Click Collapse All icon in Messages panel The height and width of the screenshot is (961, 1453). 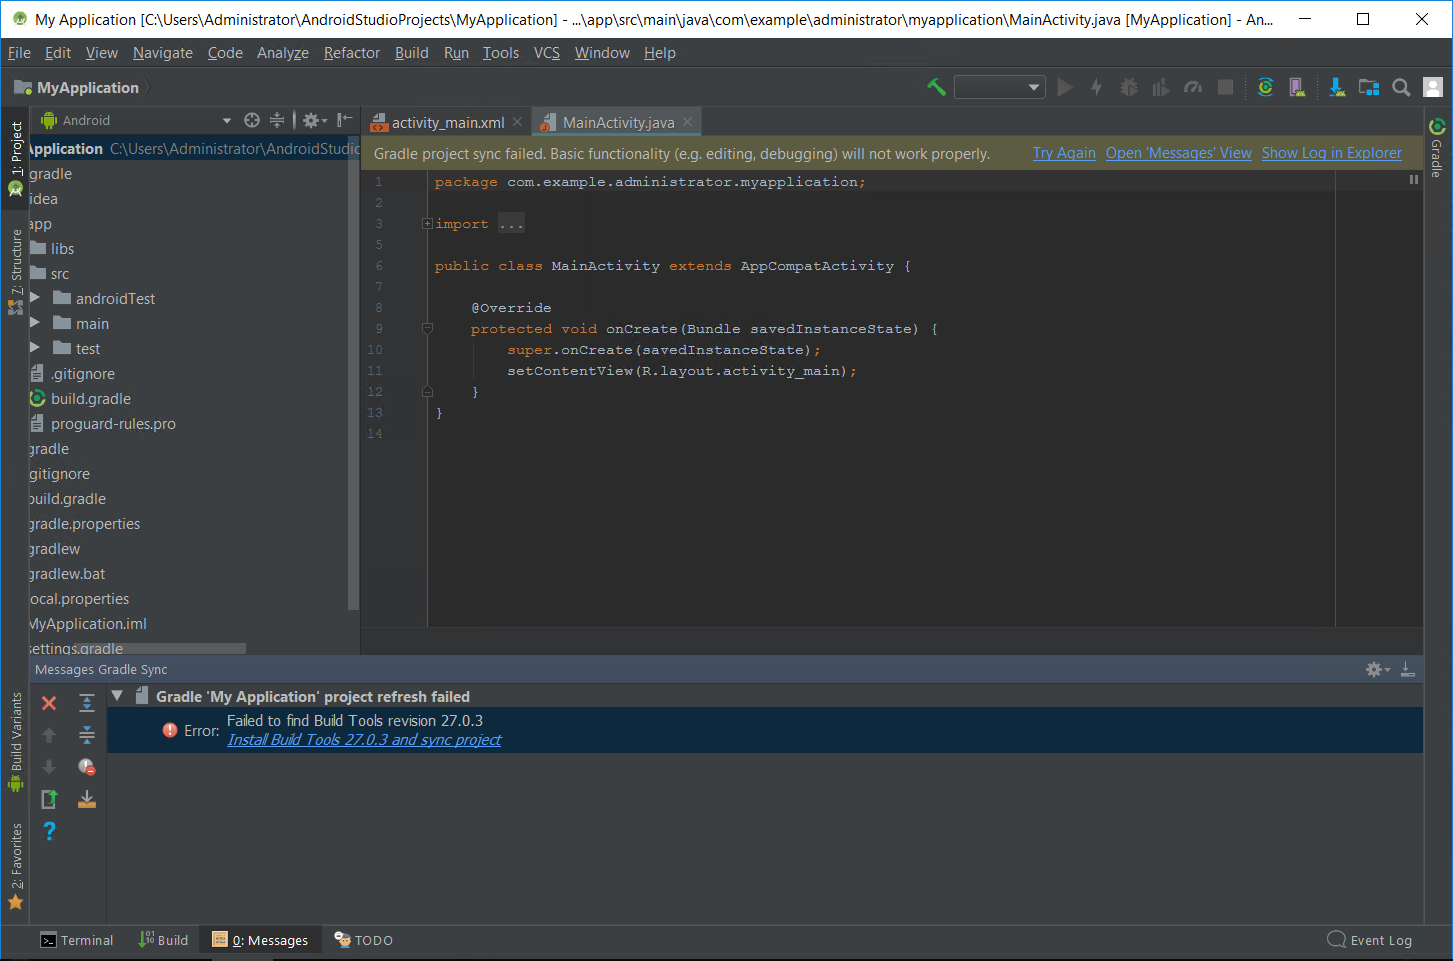pyautogui.click(x=87, y=735)
